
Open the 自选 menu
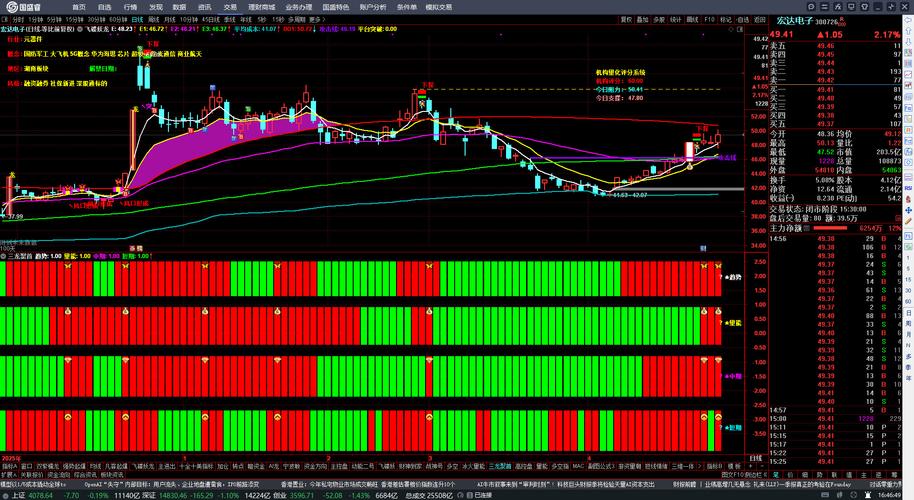click(x=104, y=7)
